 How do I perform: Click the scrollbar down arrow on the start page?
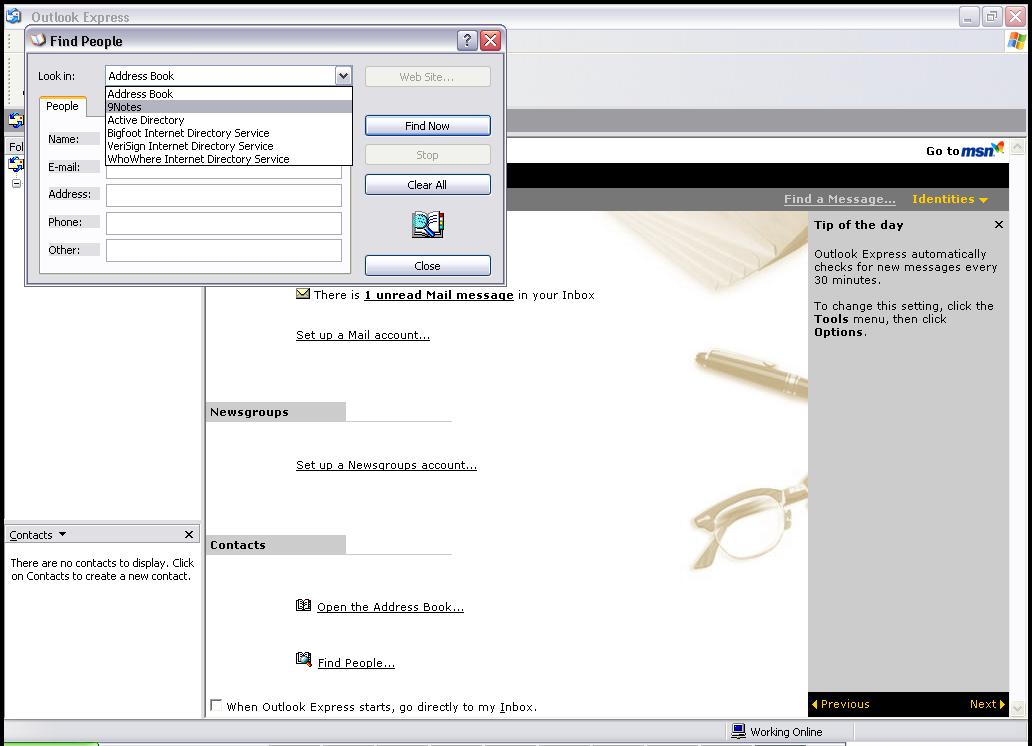tap(1018, 708)
